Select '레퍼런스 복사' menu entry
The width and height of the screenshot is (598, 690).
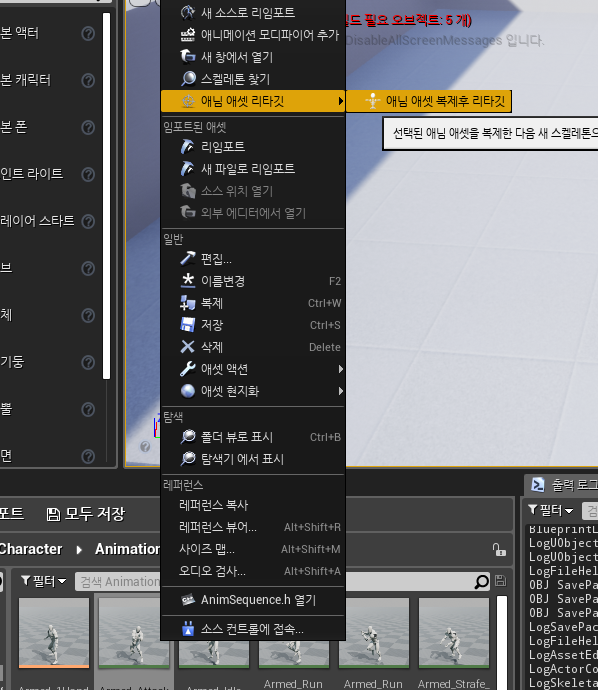click(x=253, y=505)
